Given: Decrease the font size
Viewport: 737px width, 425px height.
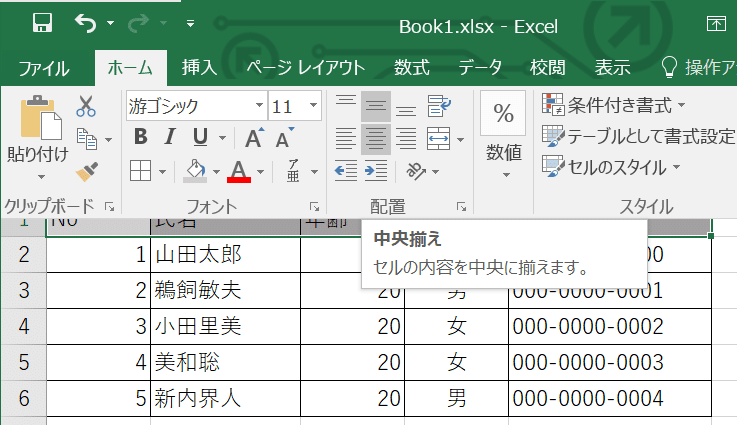Looking at the screenshot, I should (285, 138).
